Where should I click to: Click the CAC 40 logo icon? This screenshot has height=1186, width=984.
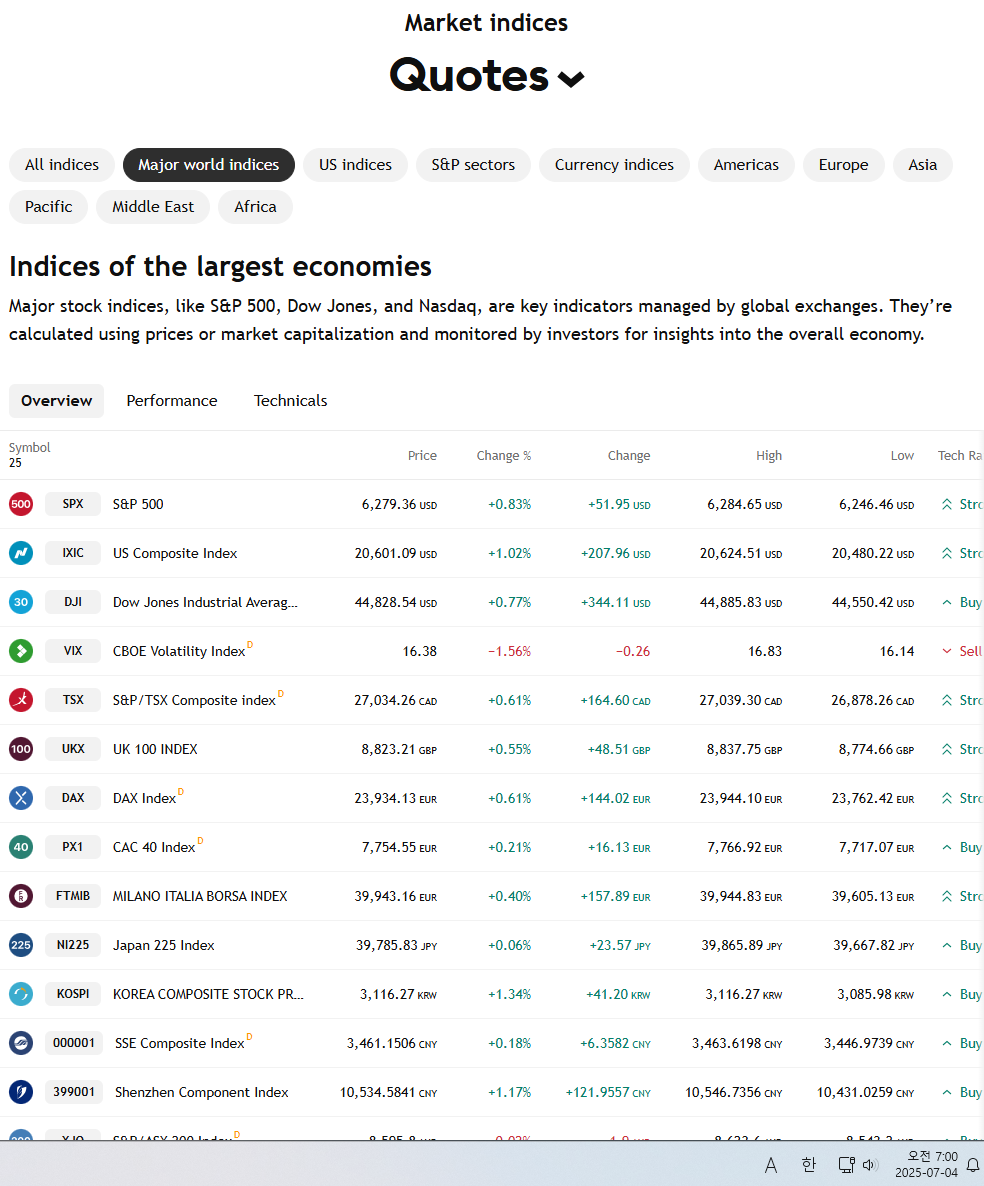point(21,847)
